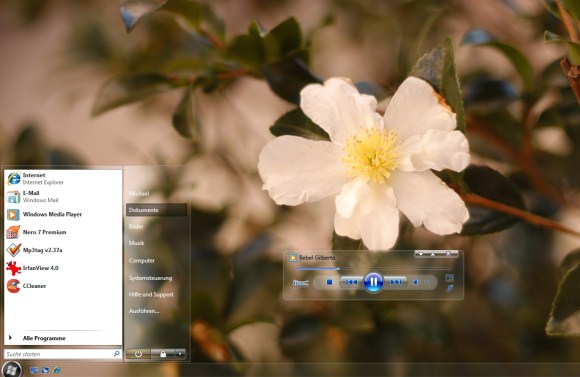580x377 pixels.
Task: Open Computer from the Start menu
Action: (x=142, y=260)
